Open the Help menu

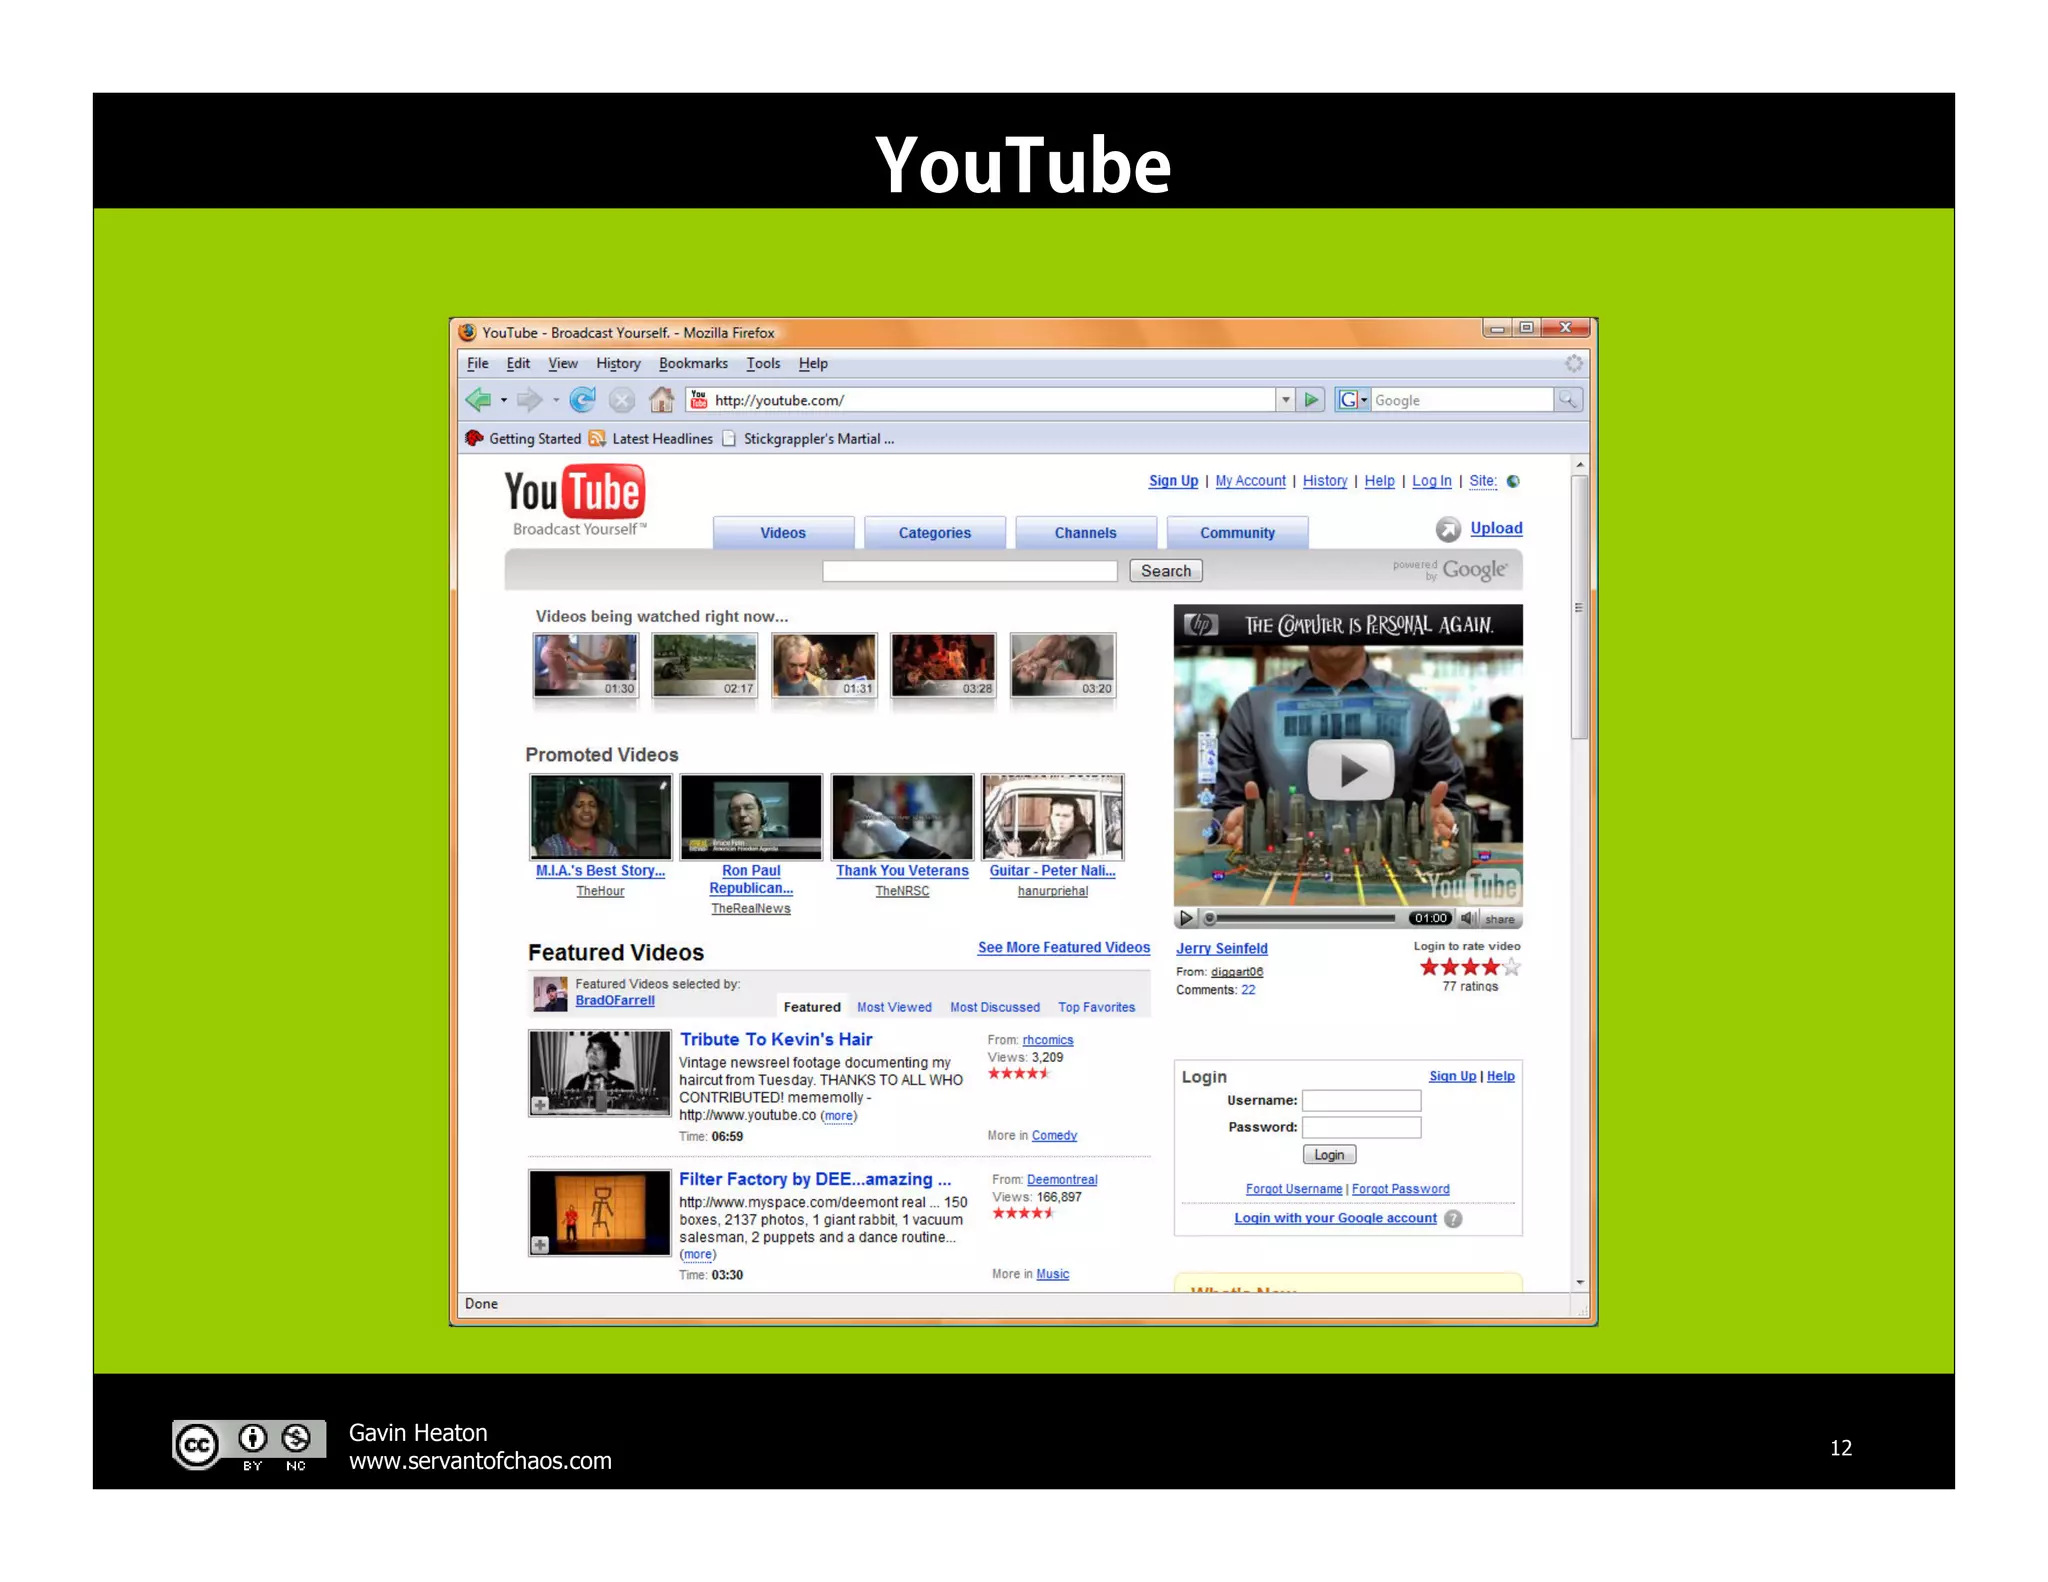tap(813, 364)
